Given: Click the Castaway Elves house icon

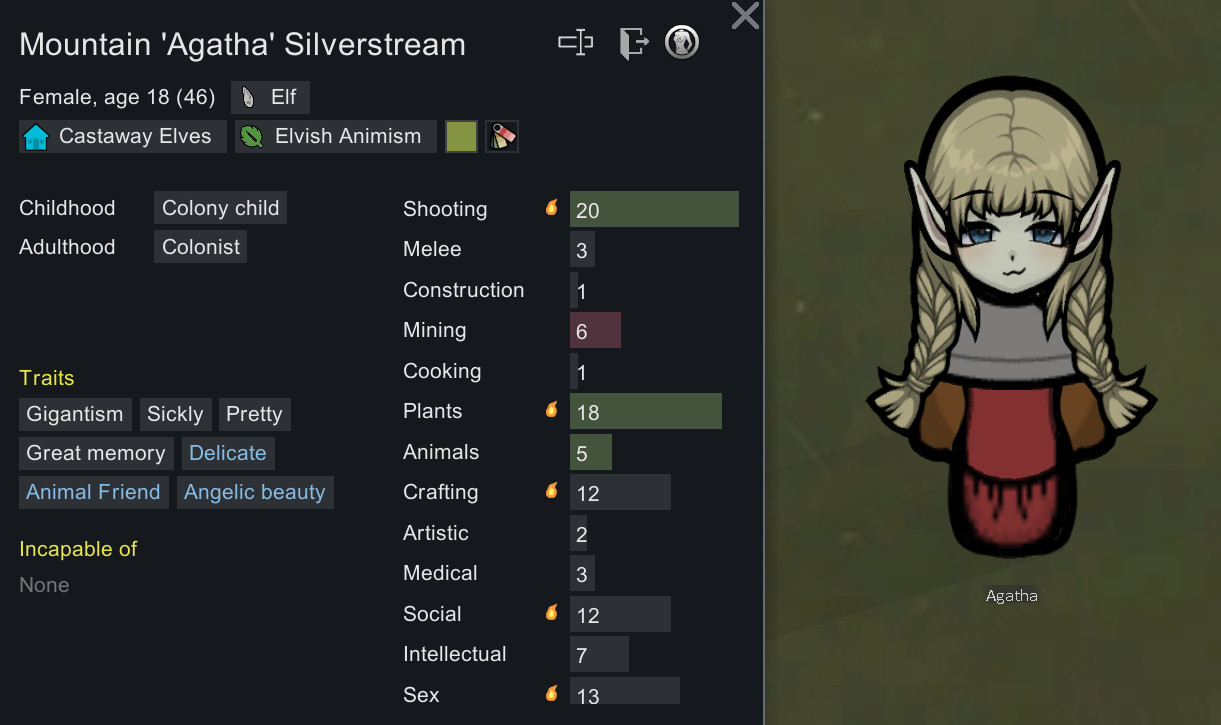Looking at the screenshot, I should 37,137.
